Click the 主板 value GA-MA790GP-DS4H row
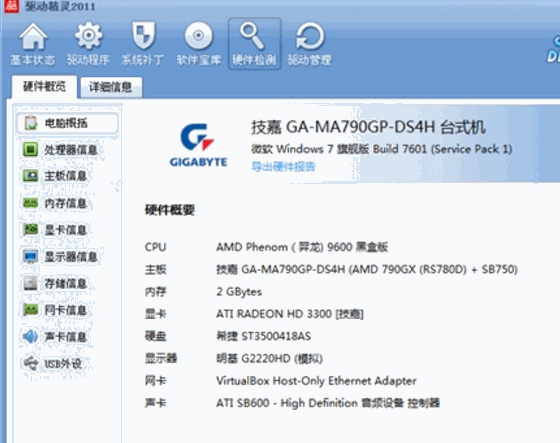Screen dimensions: 560x443 point(367,269)
